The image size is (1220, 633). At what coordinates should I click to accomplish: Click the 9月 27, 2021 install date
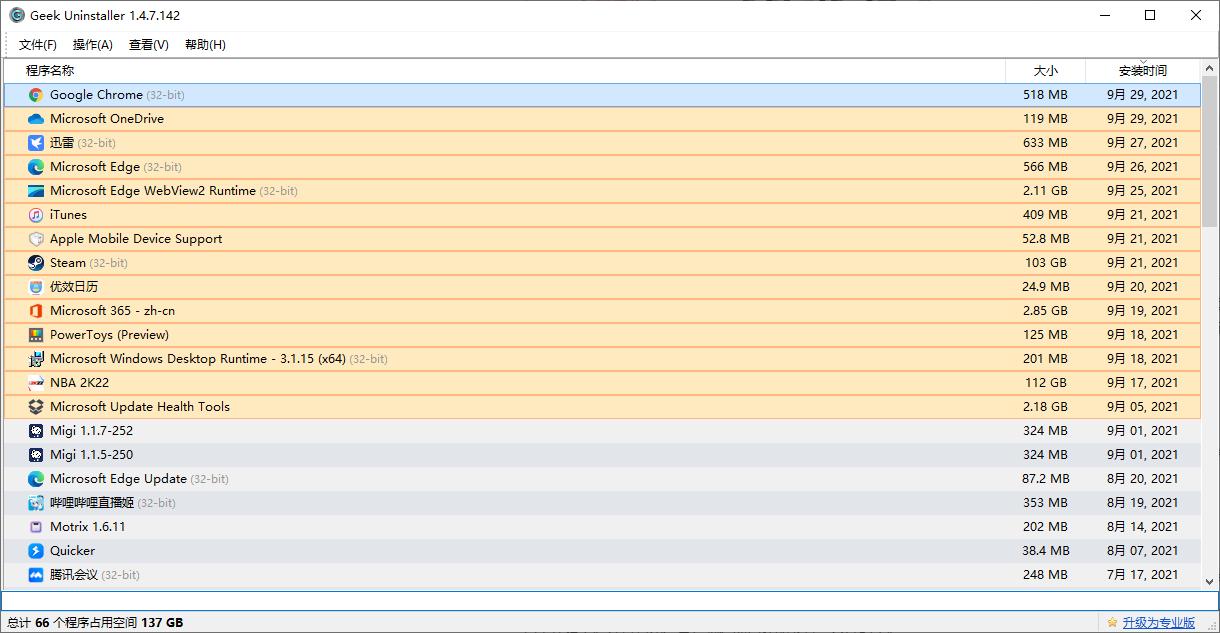point(1142,143)
